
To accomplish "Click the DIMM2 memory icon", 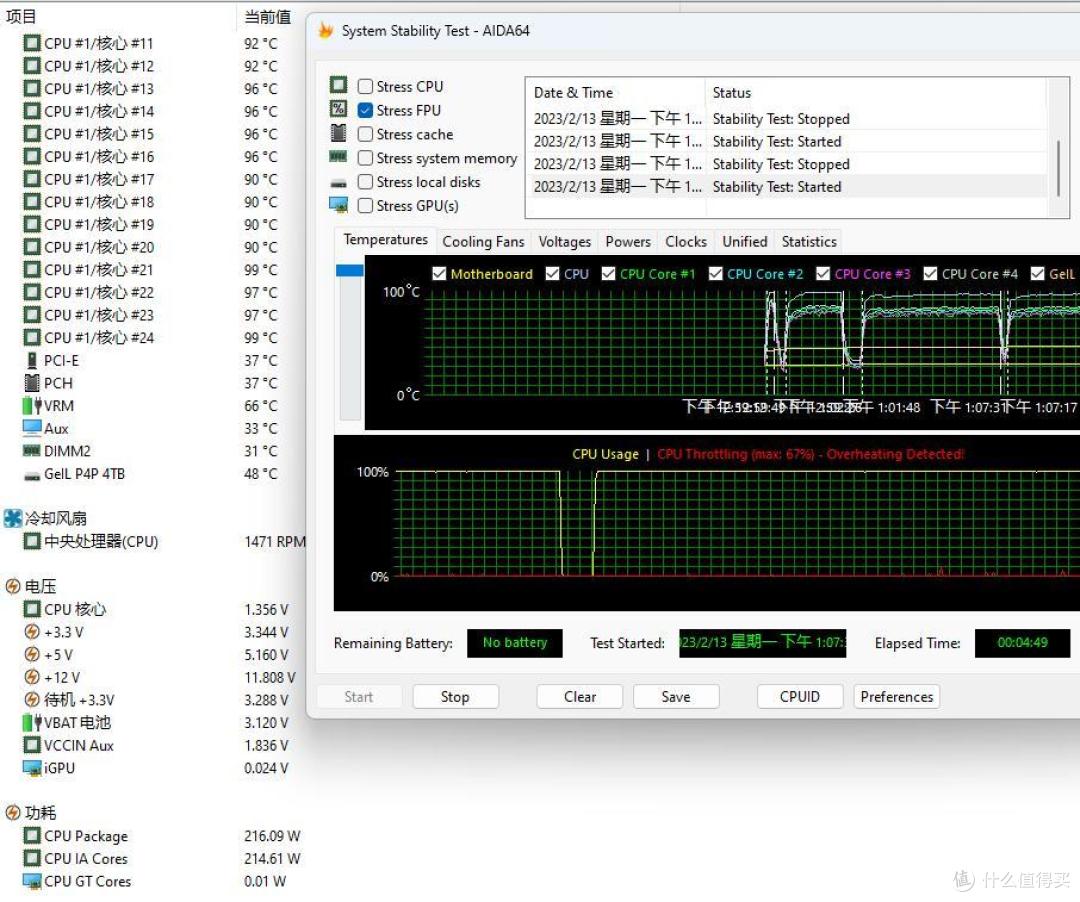I will pyautogui.click(x=32, y=451).
